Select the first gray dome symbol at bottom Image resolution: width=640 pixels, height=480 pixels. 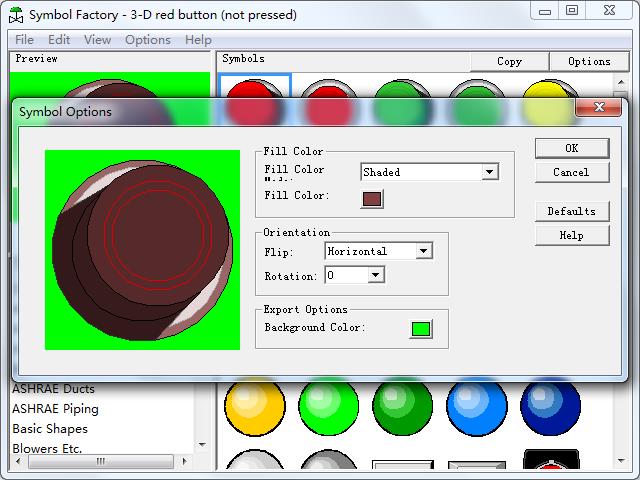point(255,459)
